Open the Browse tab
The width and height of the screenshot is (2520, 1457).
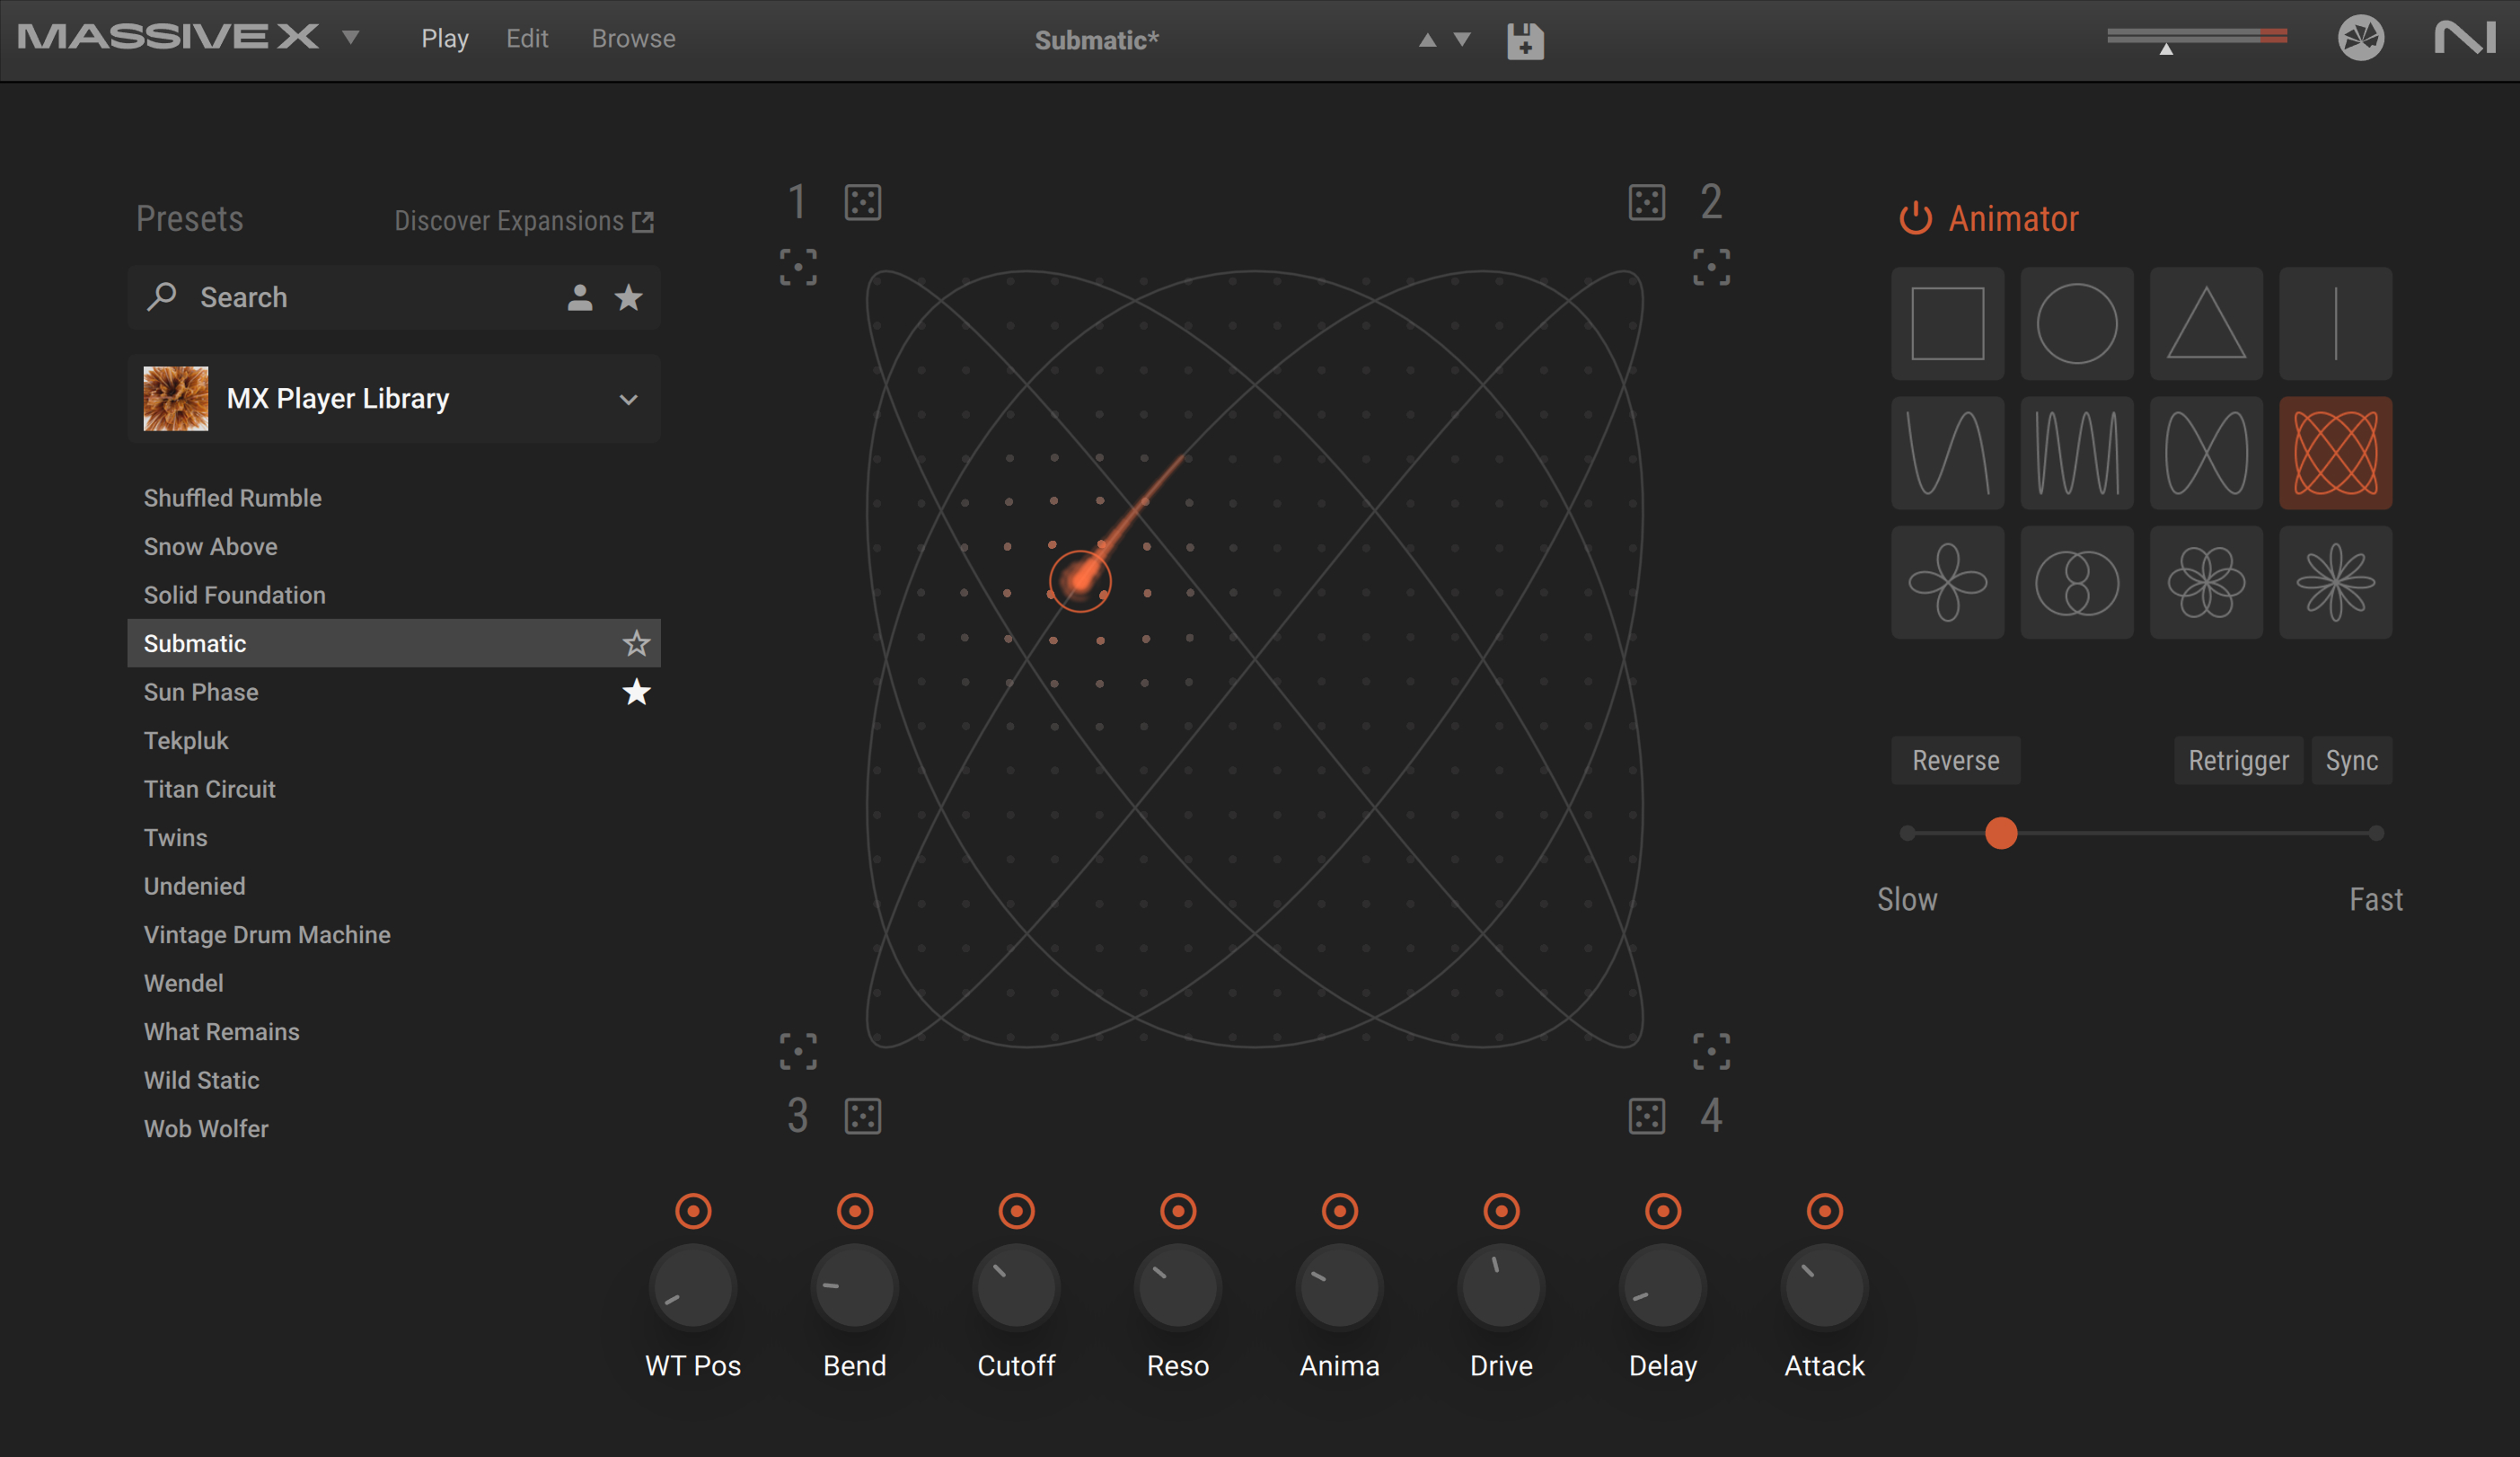(633, 39)
